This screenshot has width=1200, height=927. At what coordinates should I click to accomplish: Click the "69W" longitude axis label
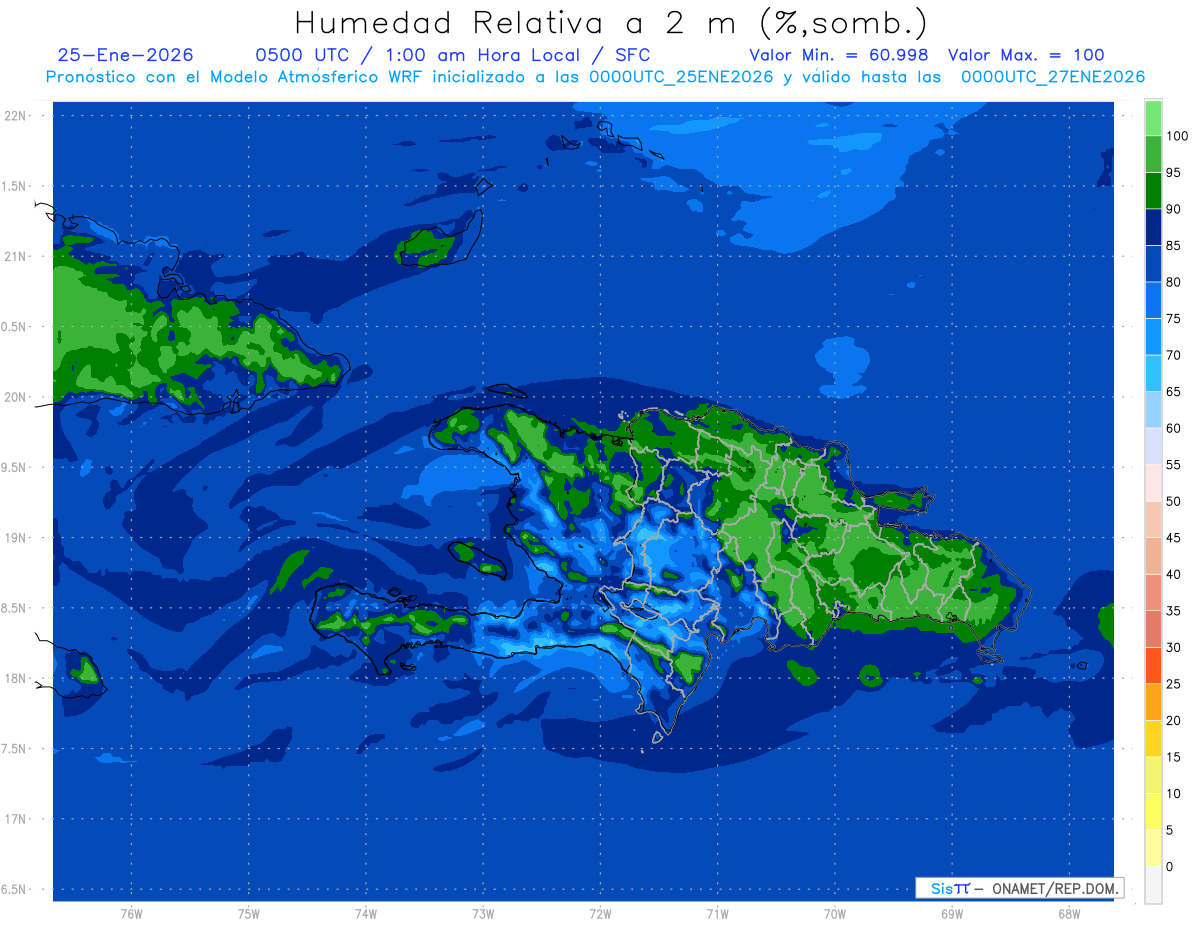(x=952, y=913)
